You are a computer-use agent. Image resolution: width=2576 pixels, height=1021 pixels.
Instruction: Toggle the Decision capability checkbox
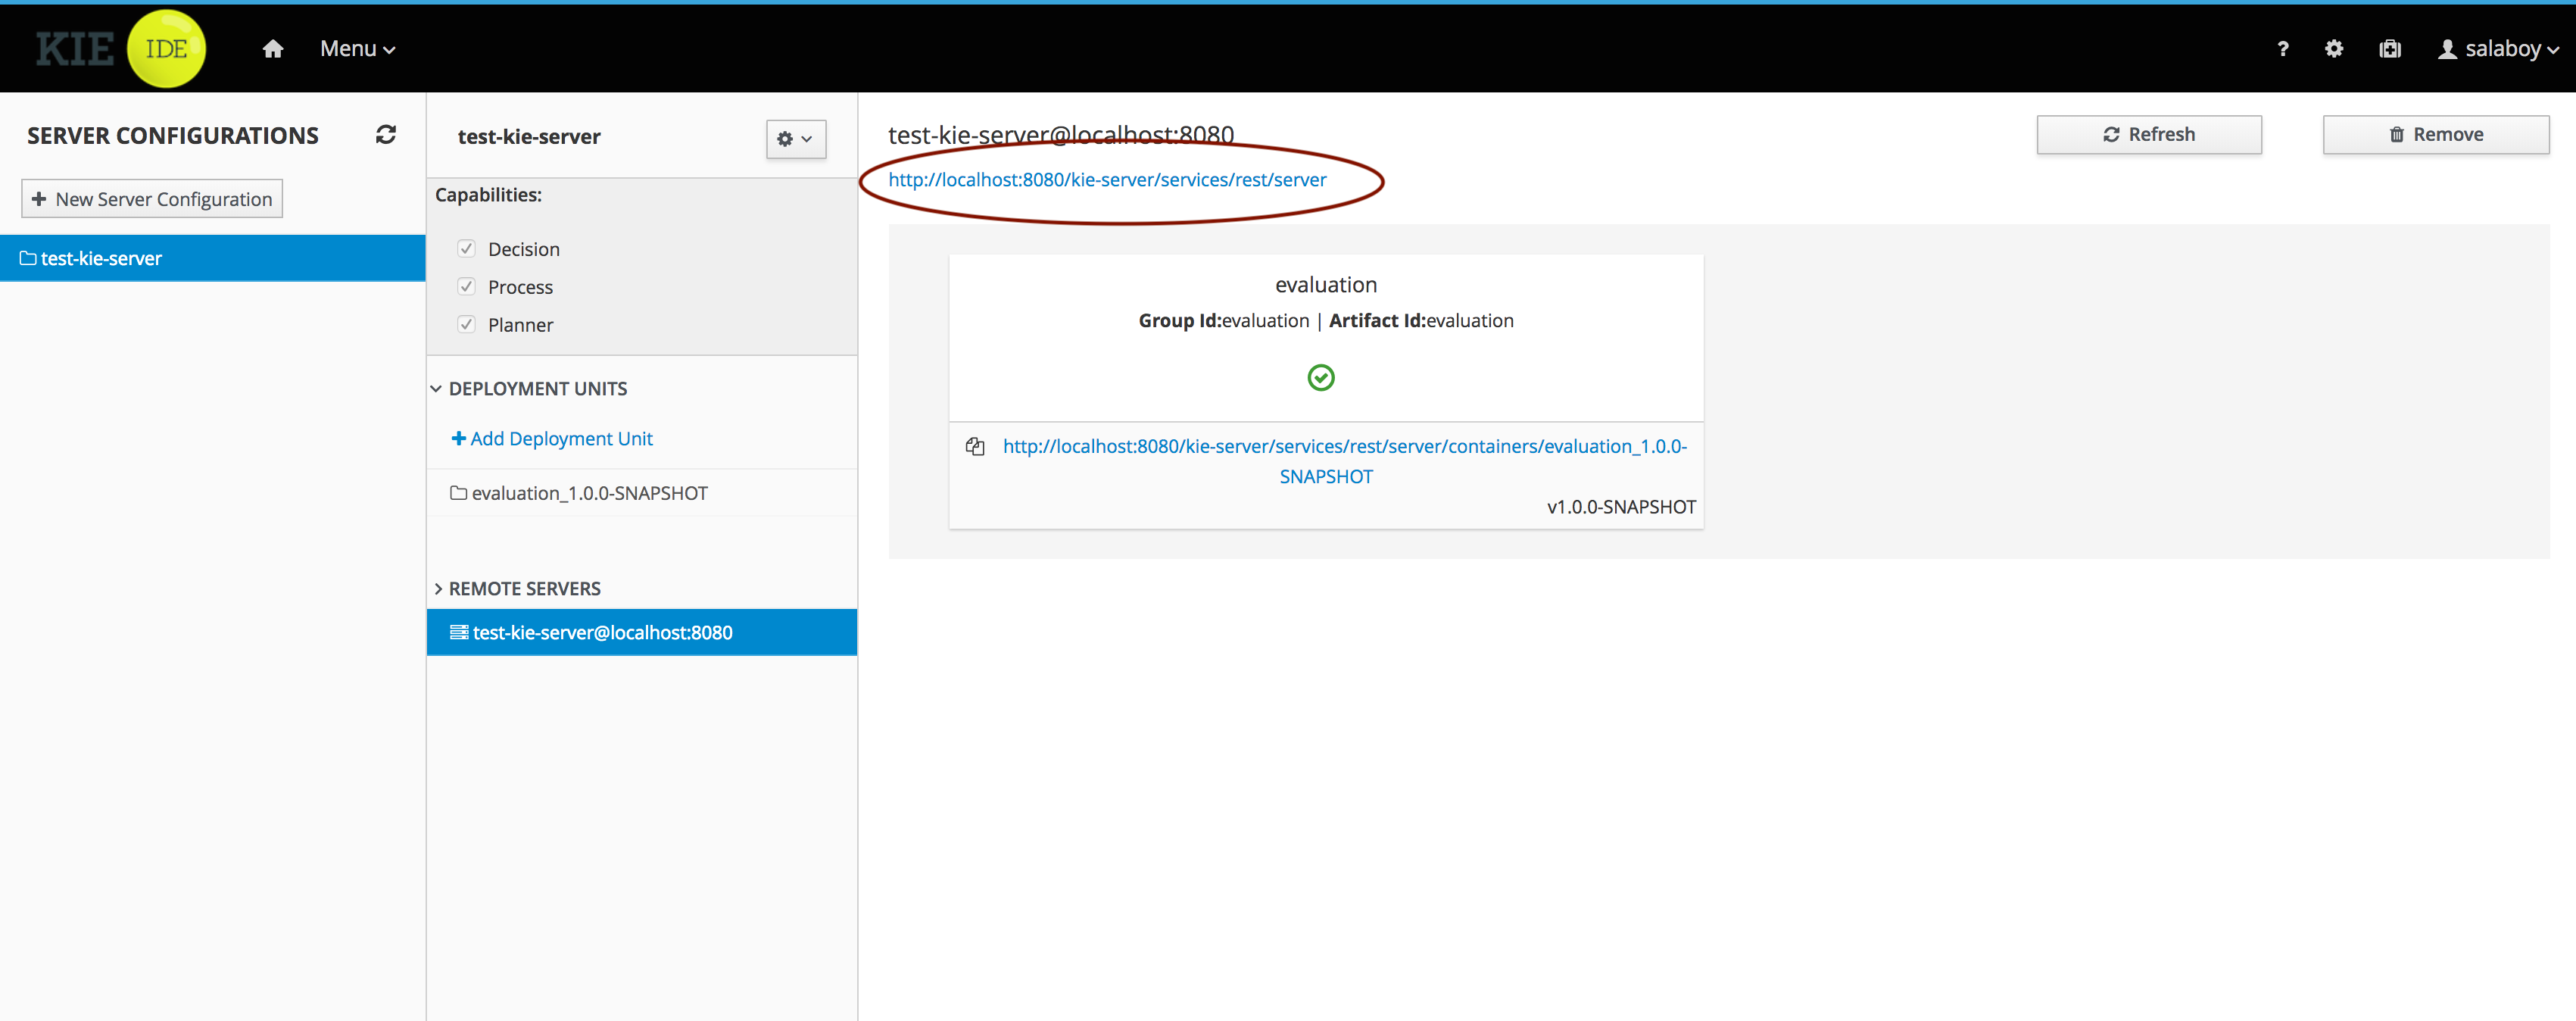coord(466,249)
